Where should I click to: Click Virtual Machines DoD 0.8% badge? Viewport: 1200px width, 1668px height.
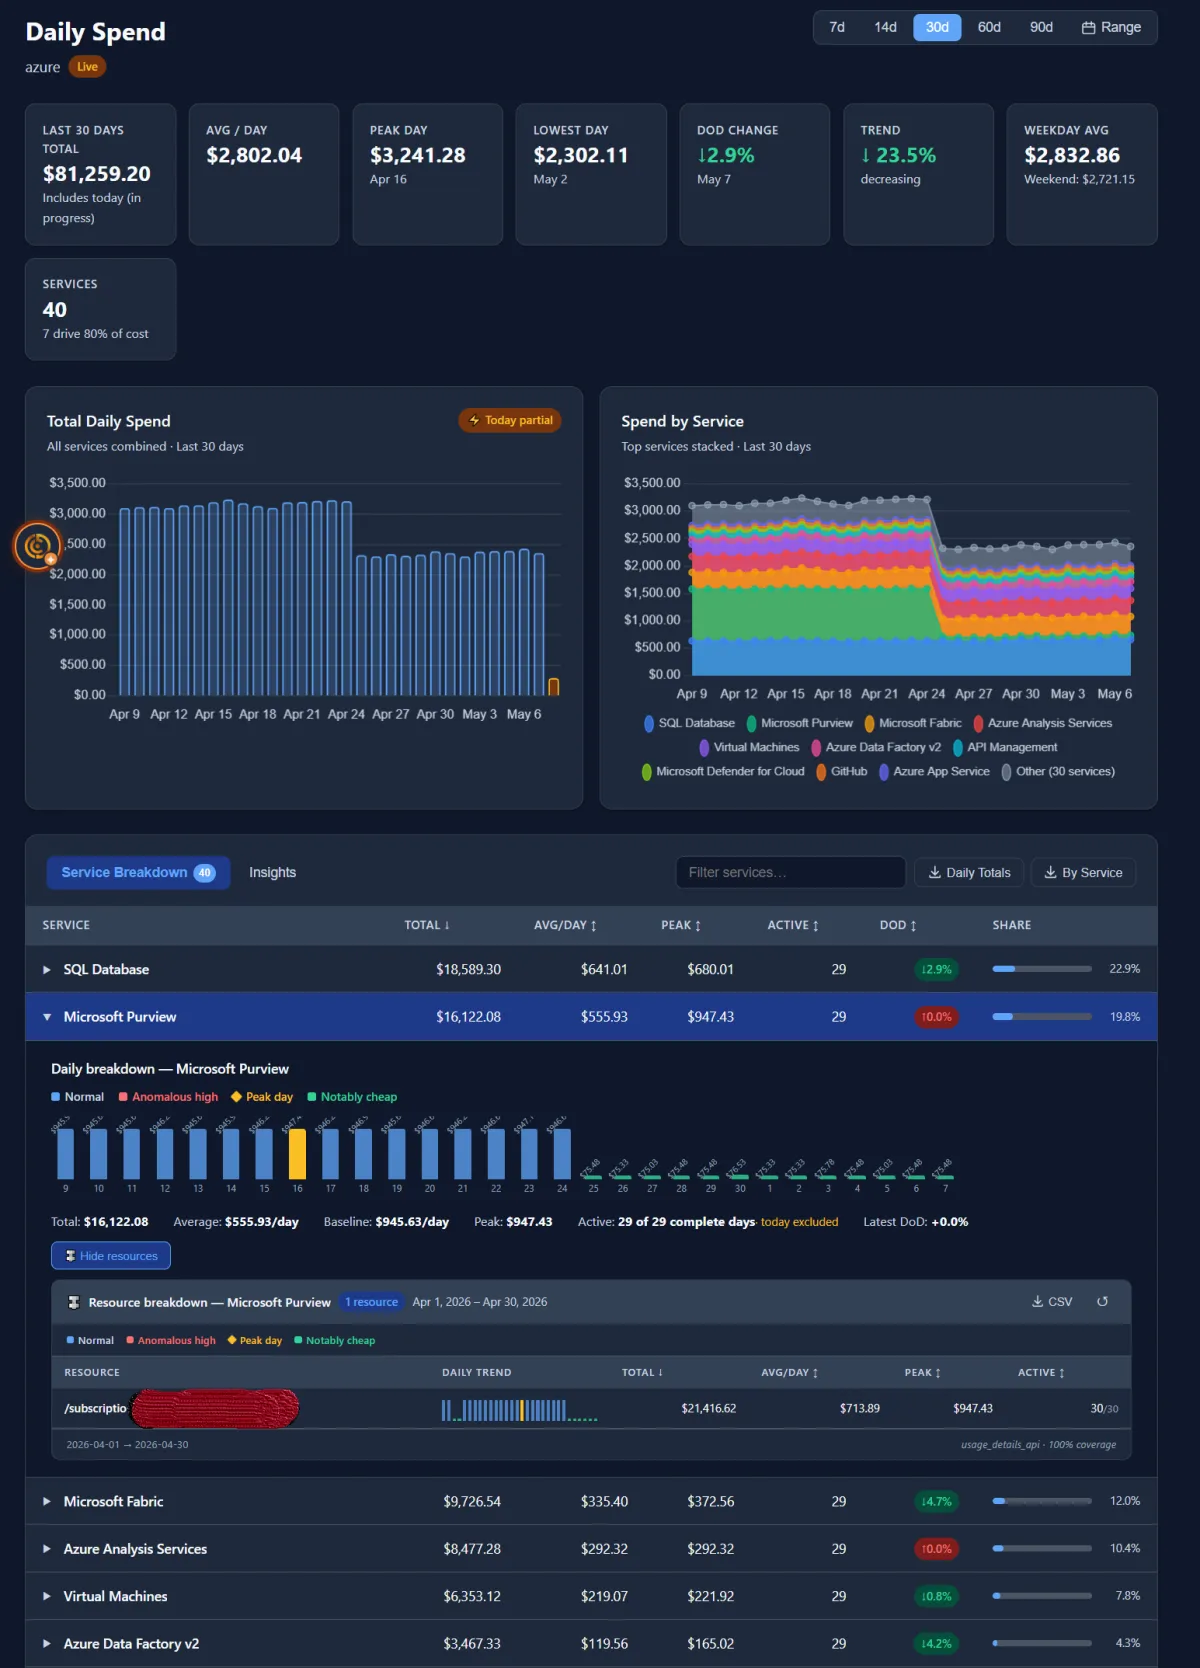936,1596
